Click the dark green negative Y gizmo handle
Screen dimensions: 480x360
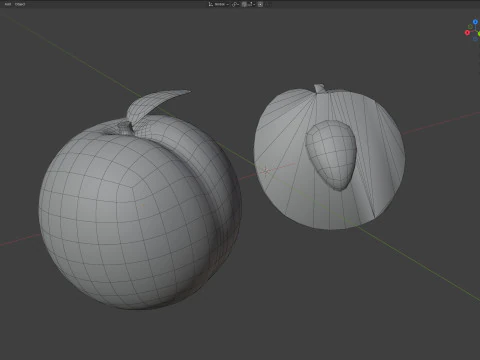tap(470, 27)
